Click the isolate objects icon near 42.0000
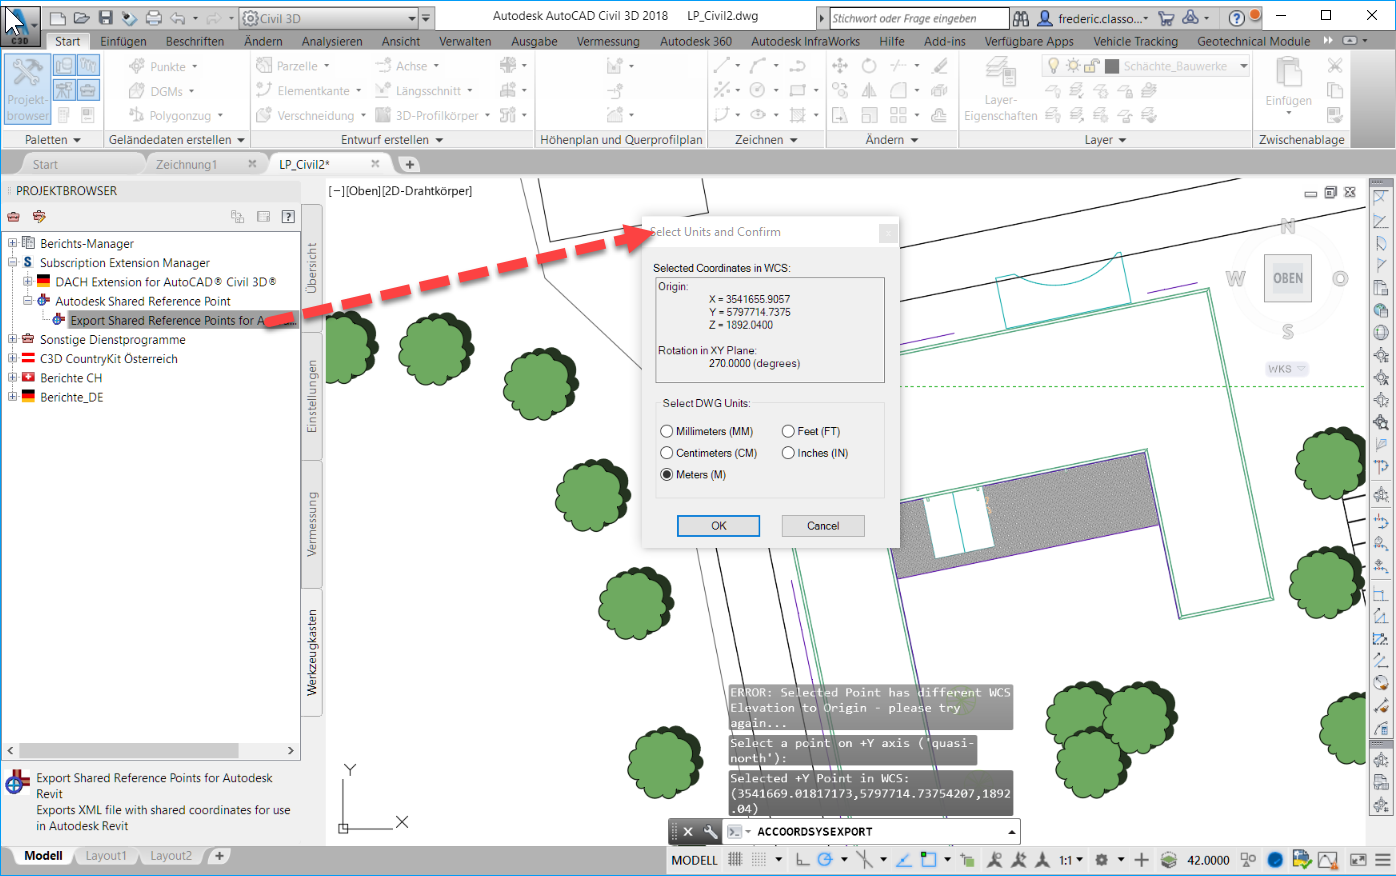1396x876 pixels. pos(1248,859)
